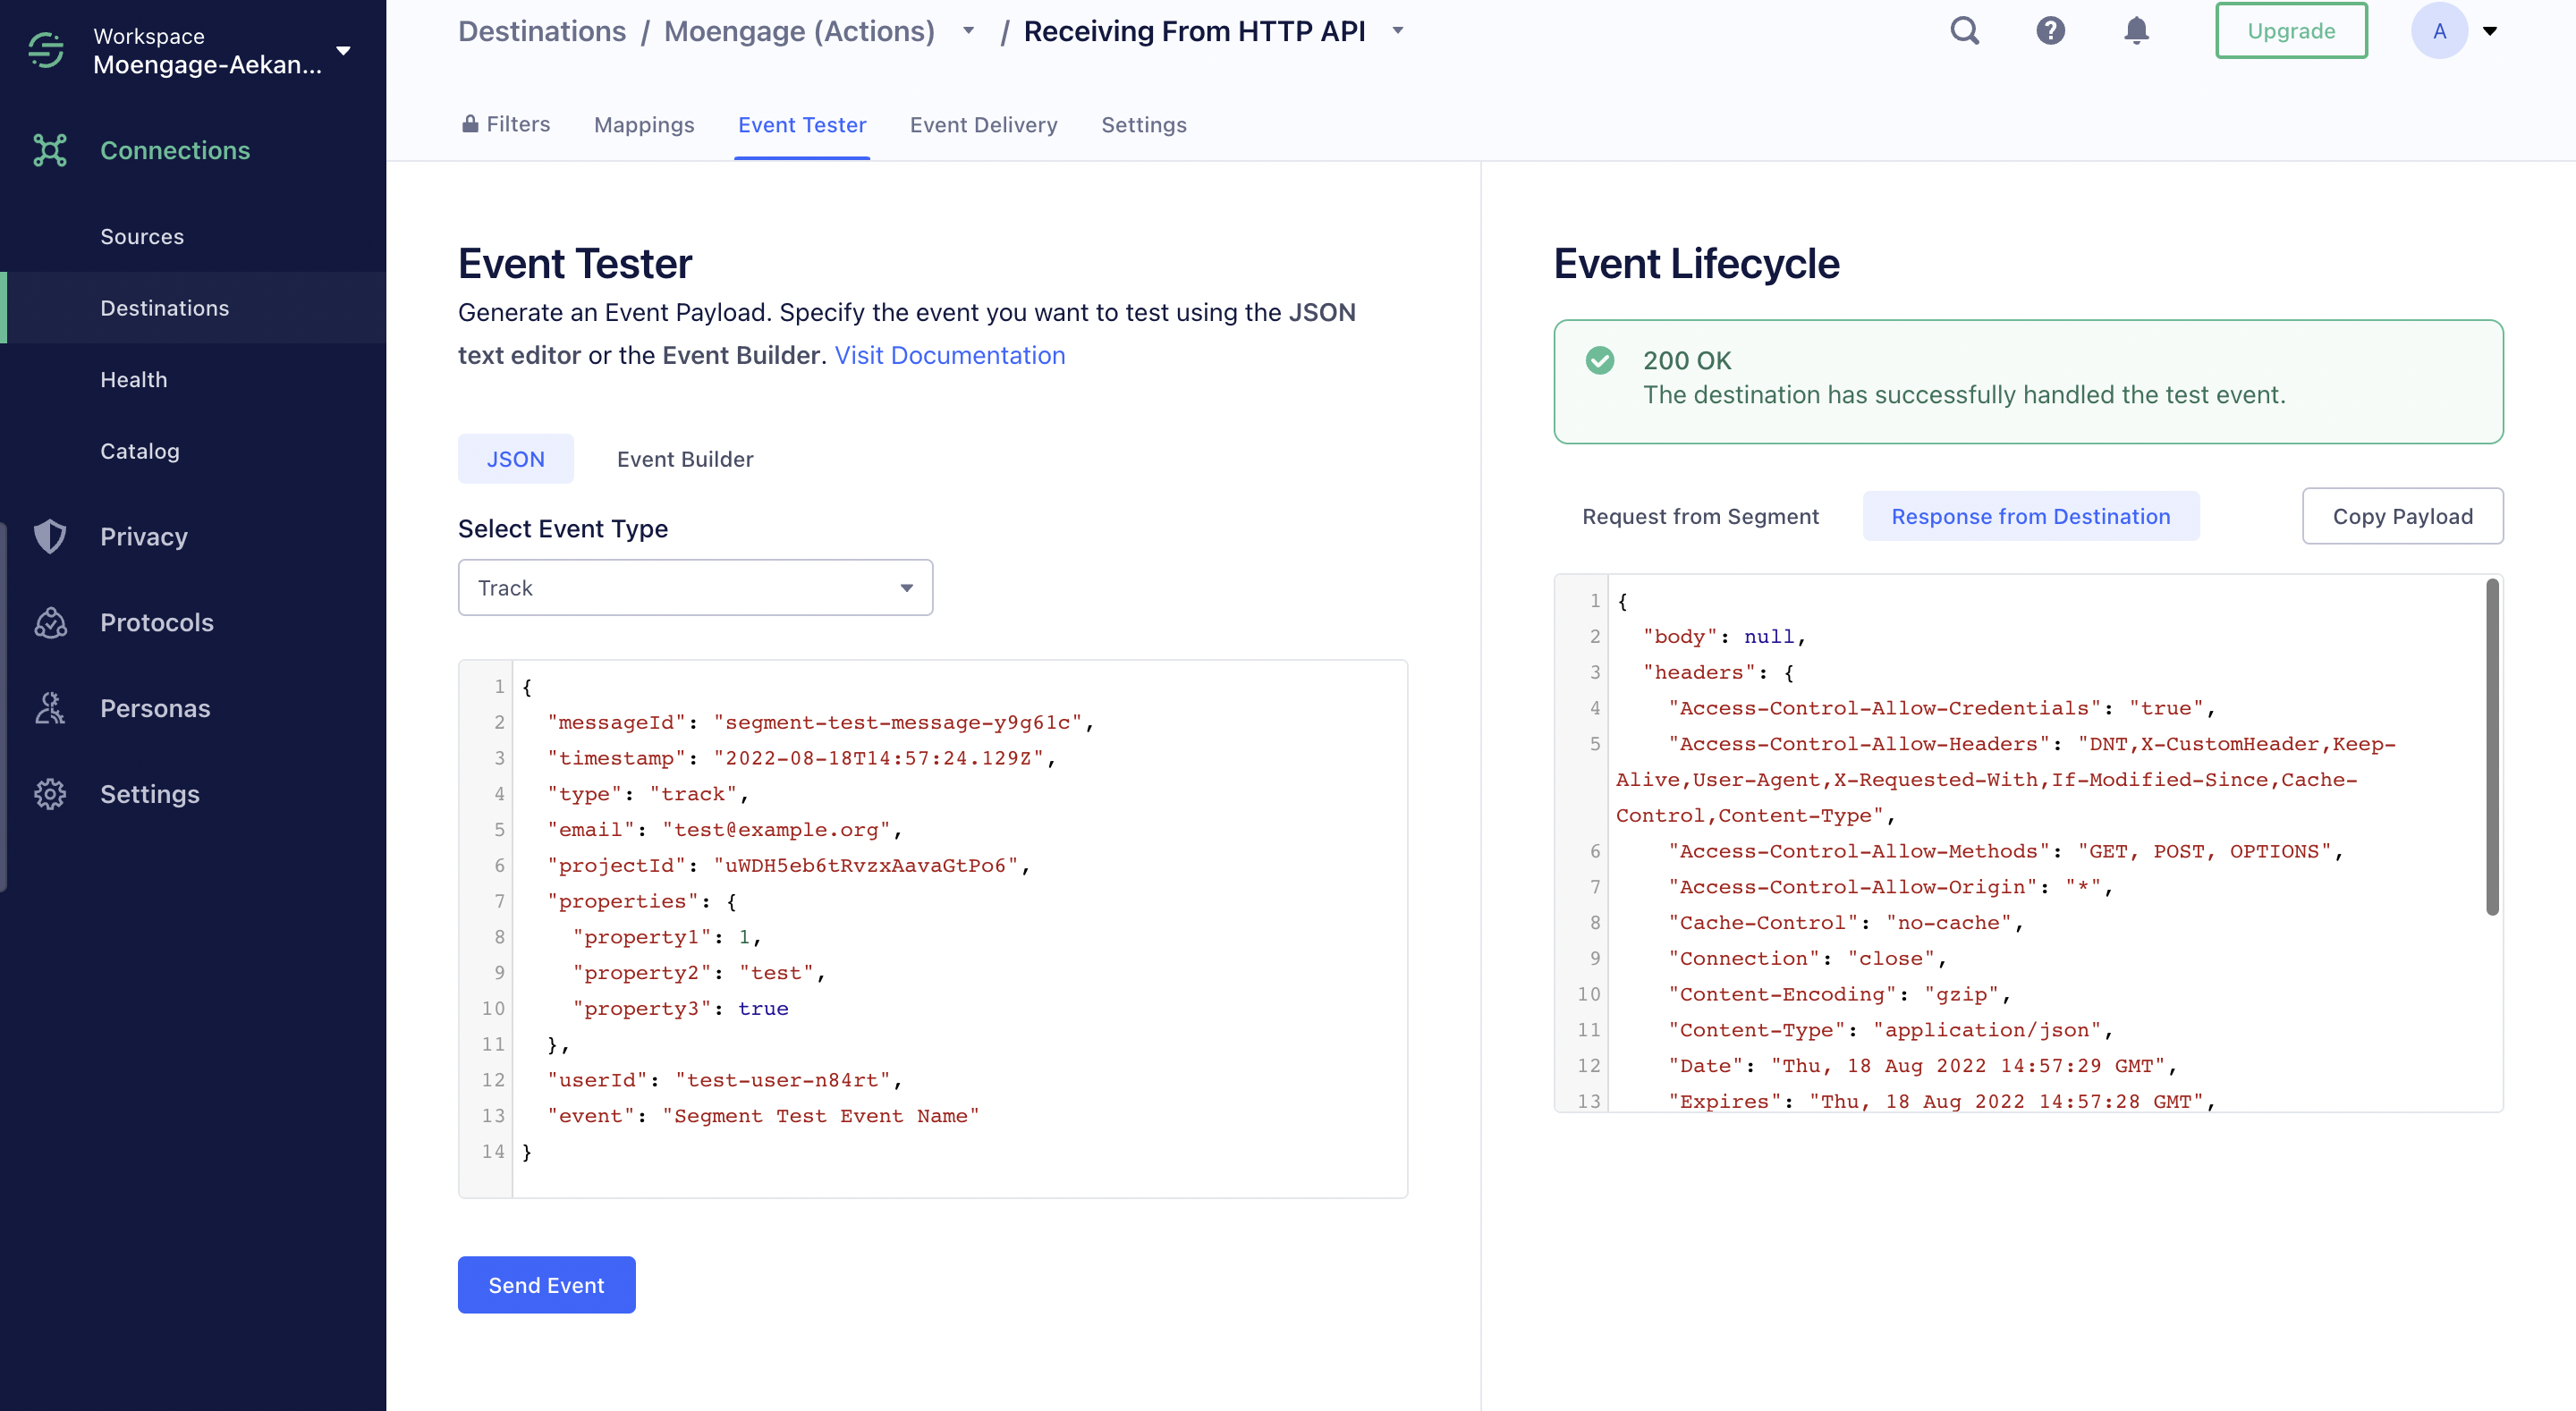Click the Personas icon in sidebar
This screenshot has height=1411, width=2576.
coord(52,705)
